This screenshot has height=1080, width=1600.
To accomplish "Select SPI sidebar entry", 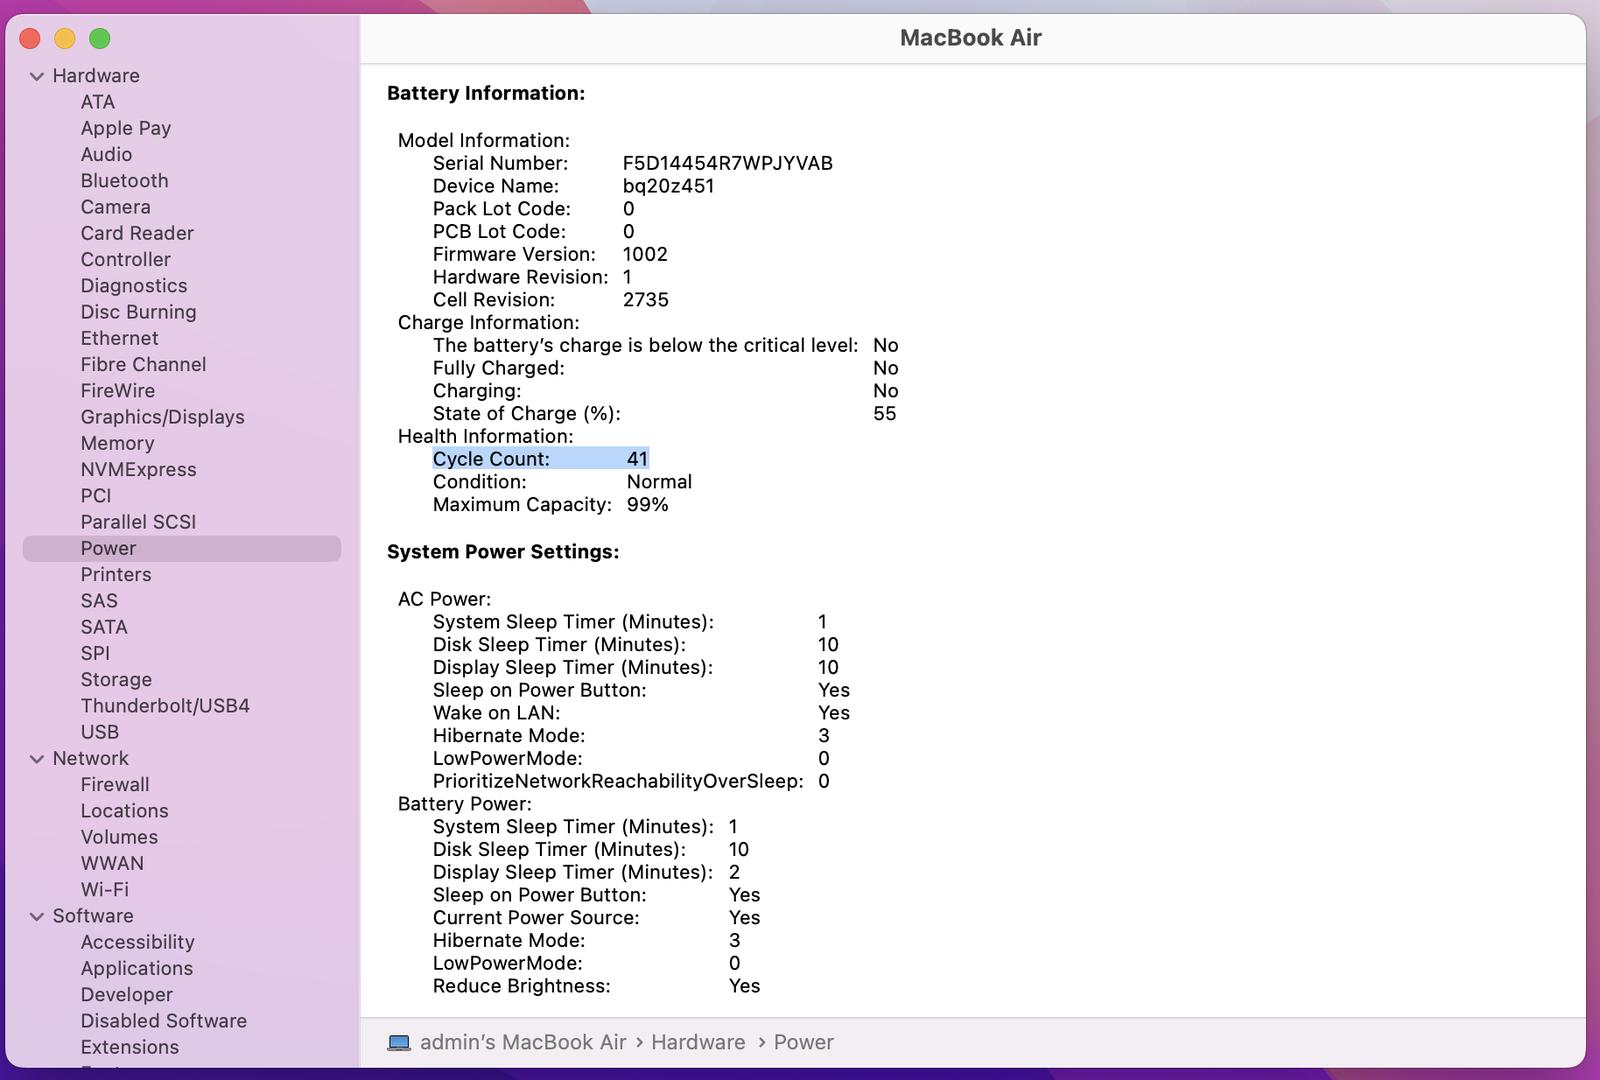I will 95,653.
